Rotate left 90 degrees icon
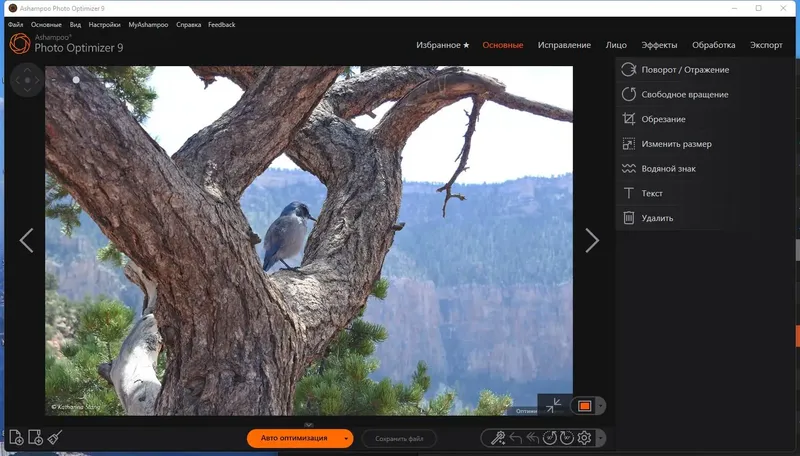The width and height of the screenshot is (800, 456). (x=549, y=438)
